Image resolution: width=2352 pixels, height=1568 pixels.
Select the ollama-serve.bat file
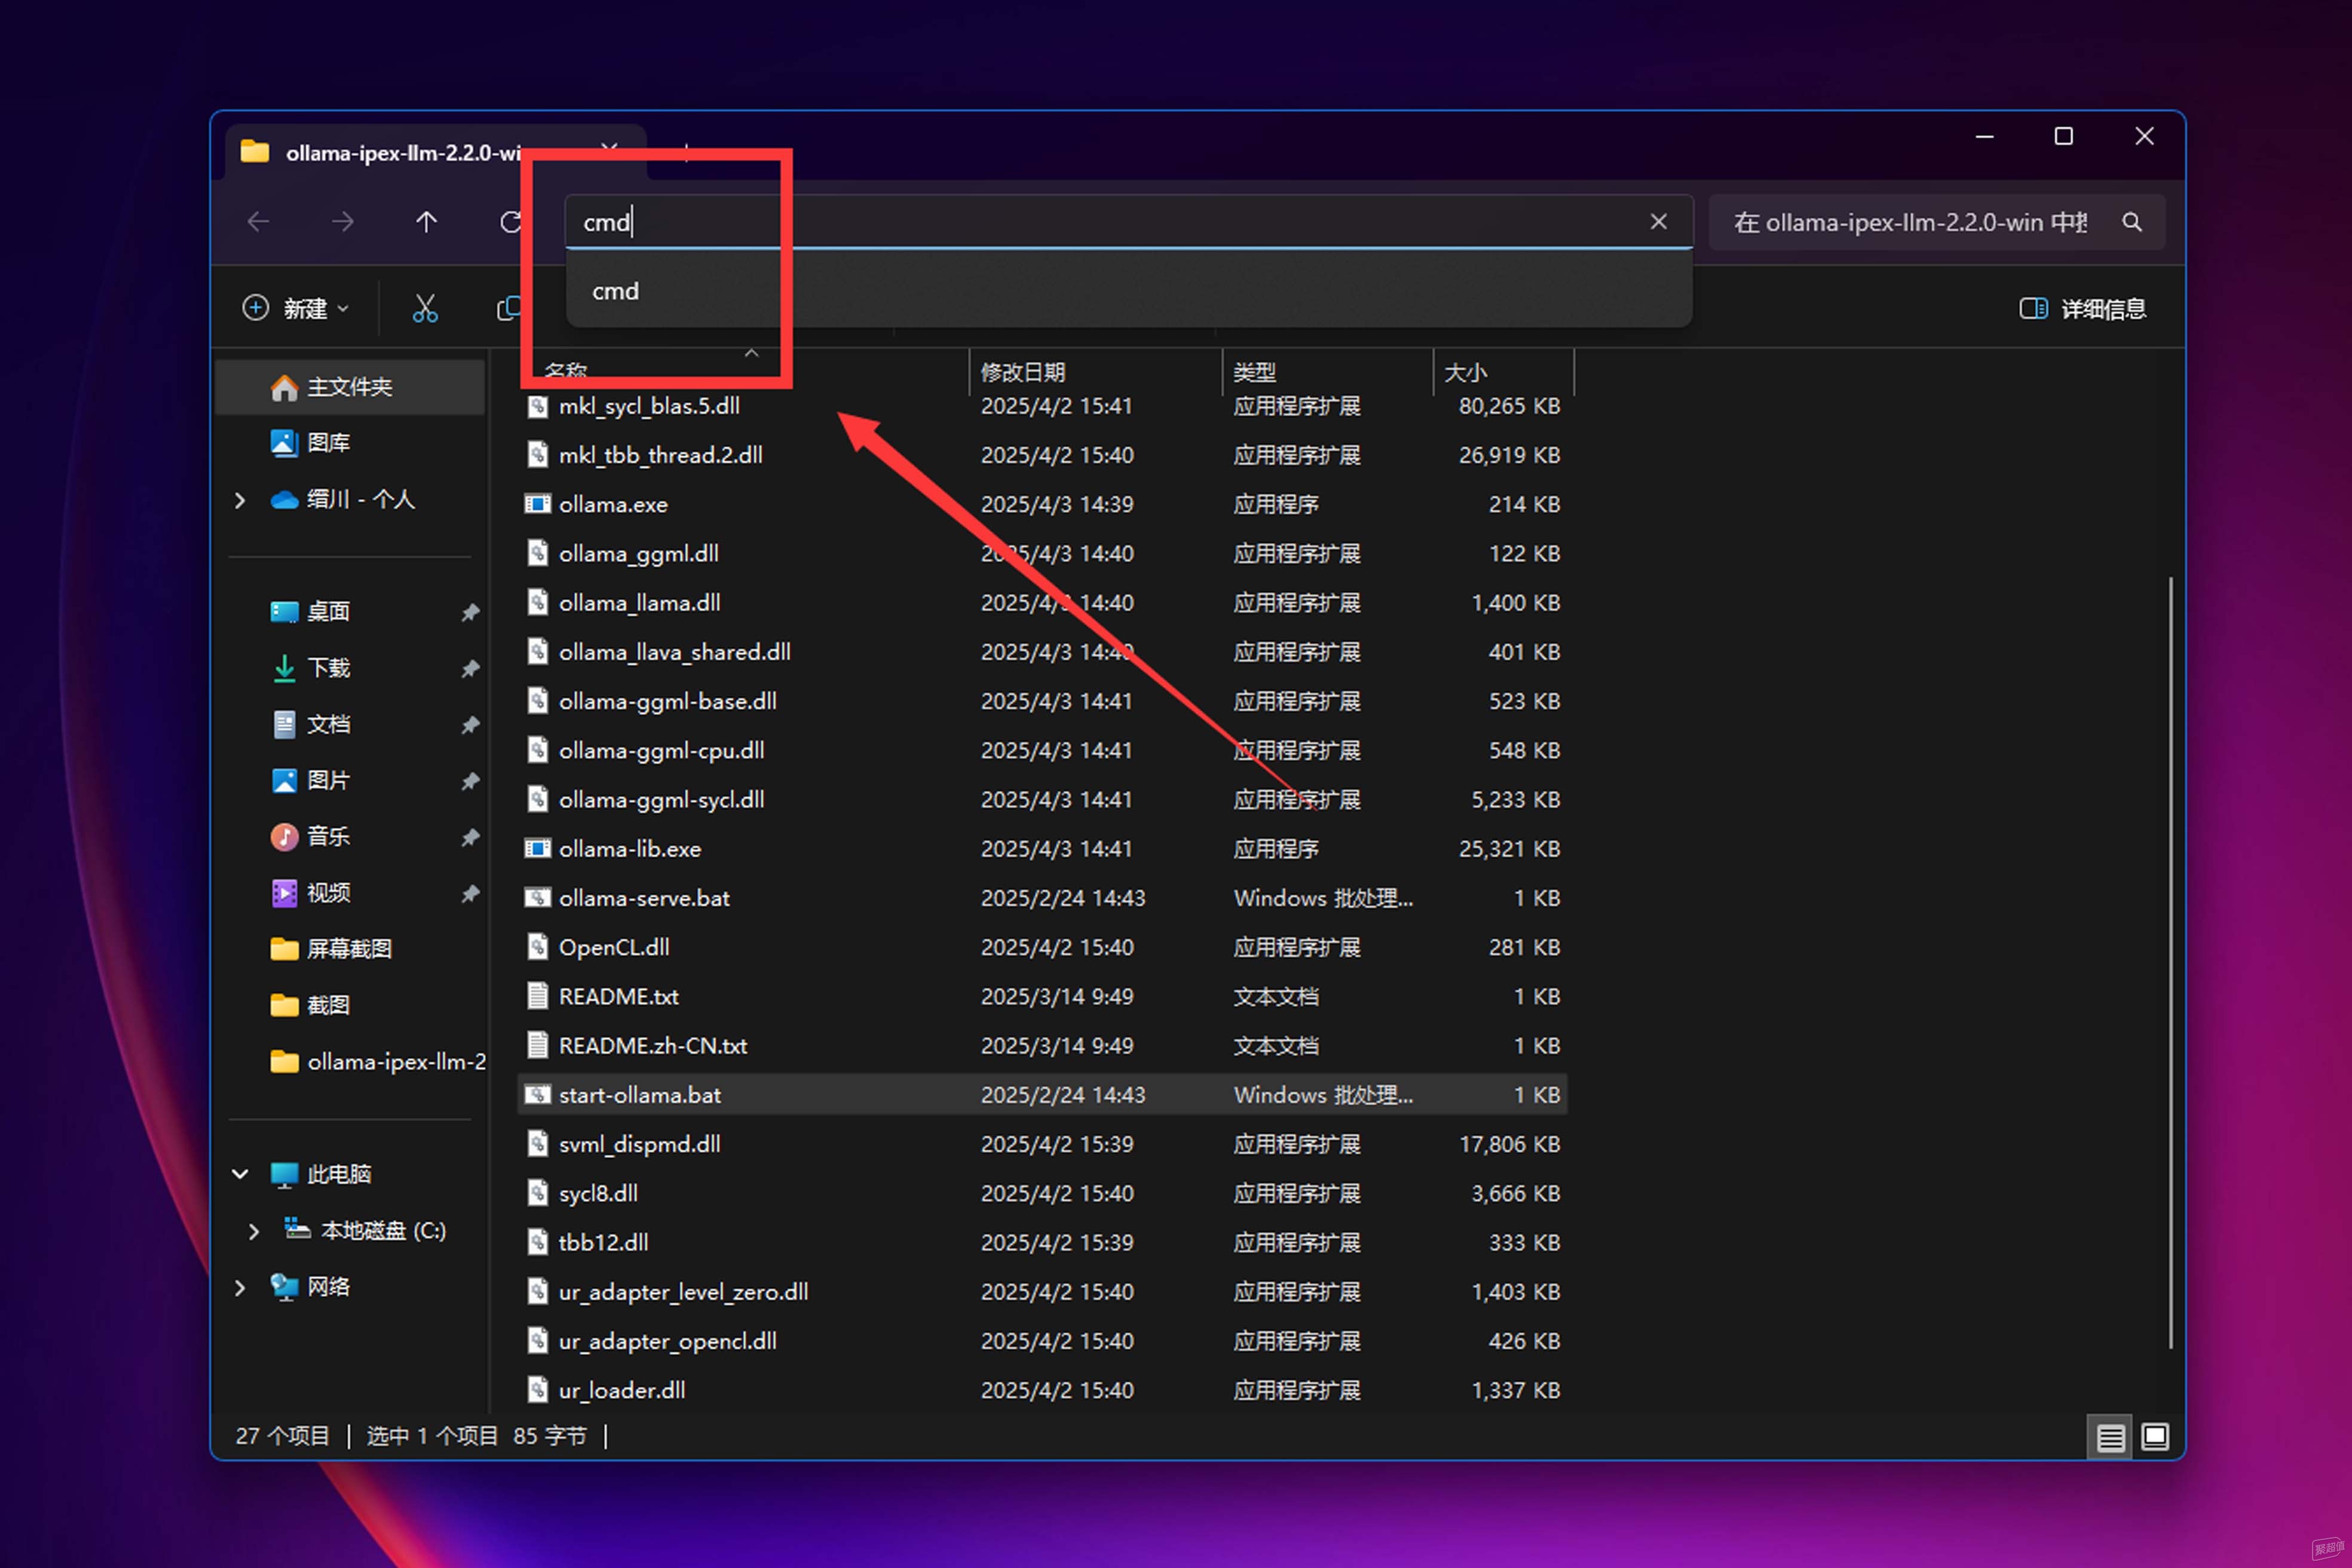tap(1042, 897)
